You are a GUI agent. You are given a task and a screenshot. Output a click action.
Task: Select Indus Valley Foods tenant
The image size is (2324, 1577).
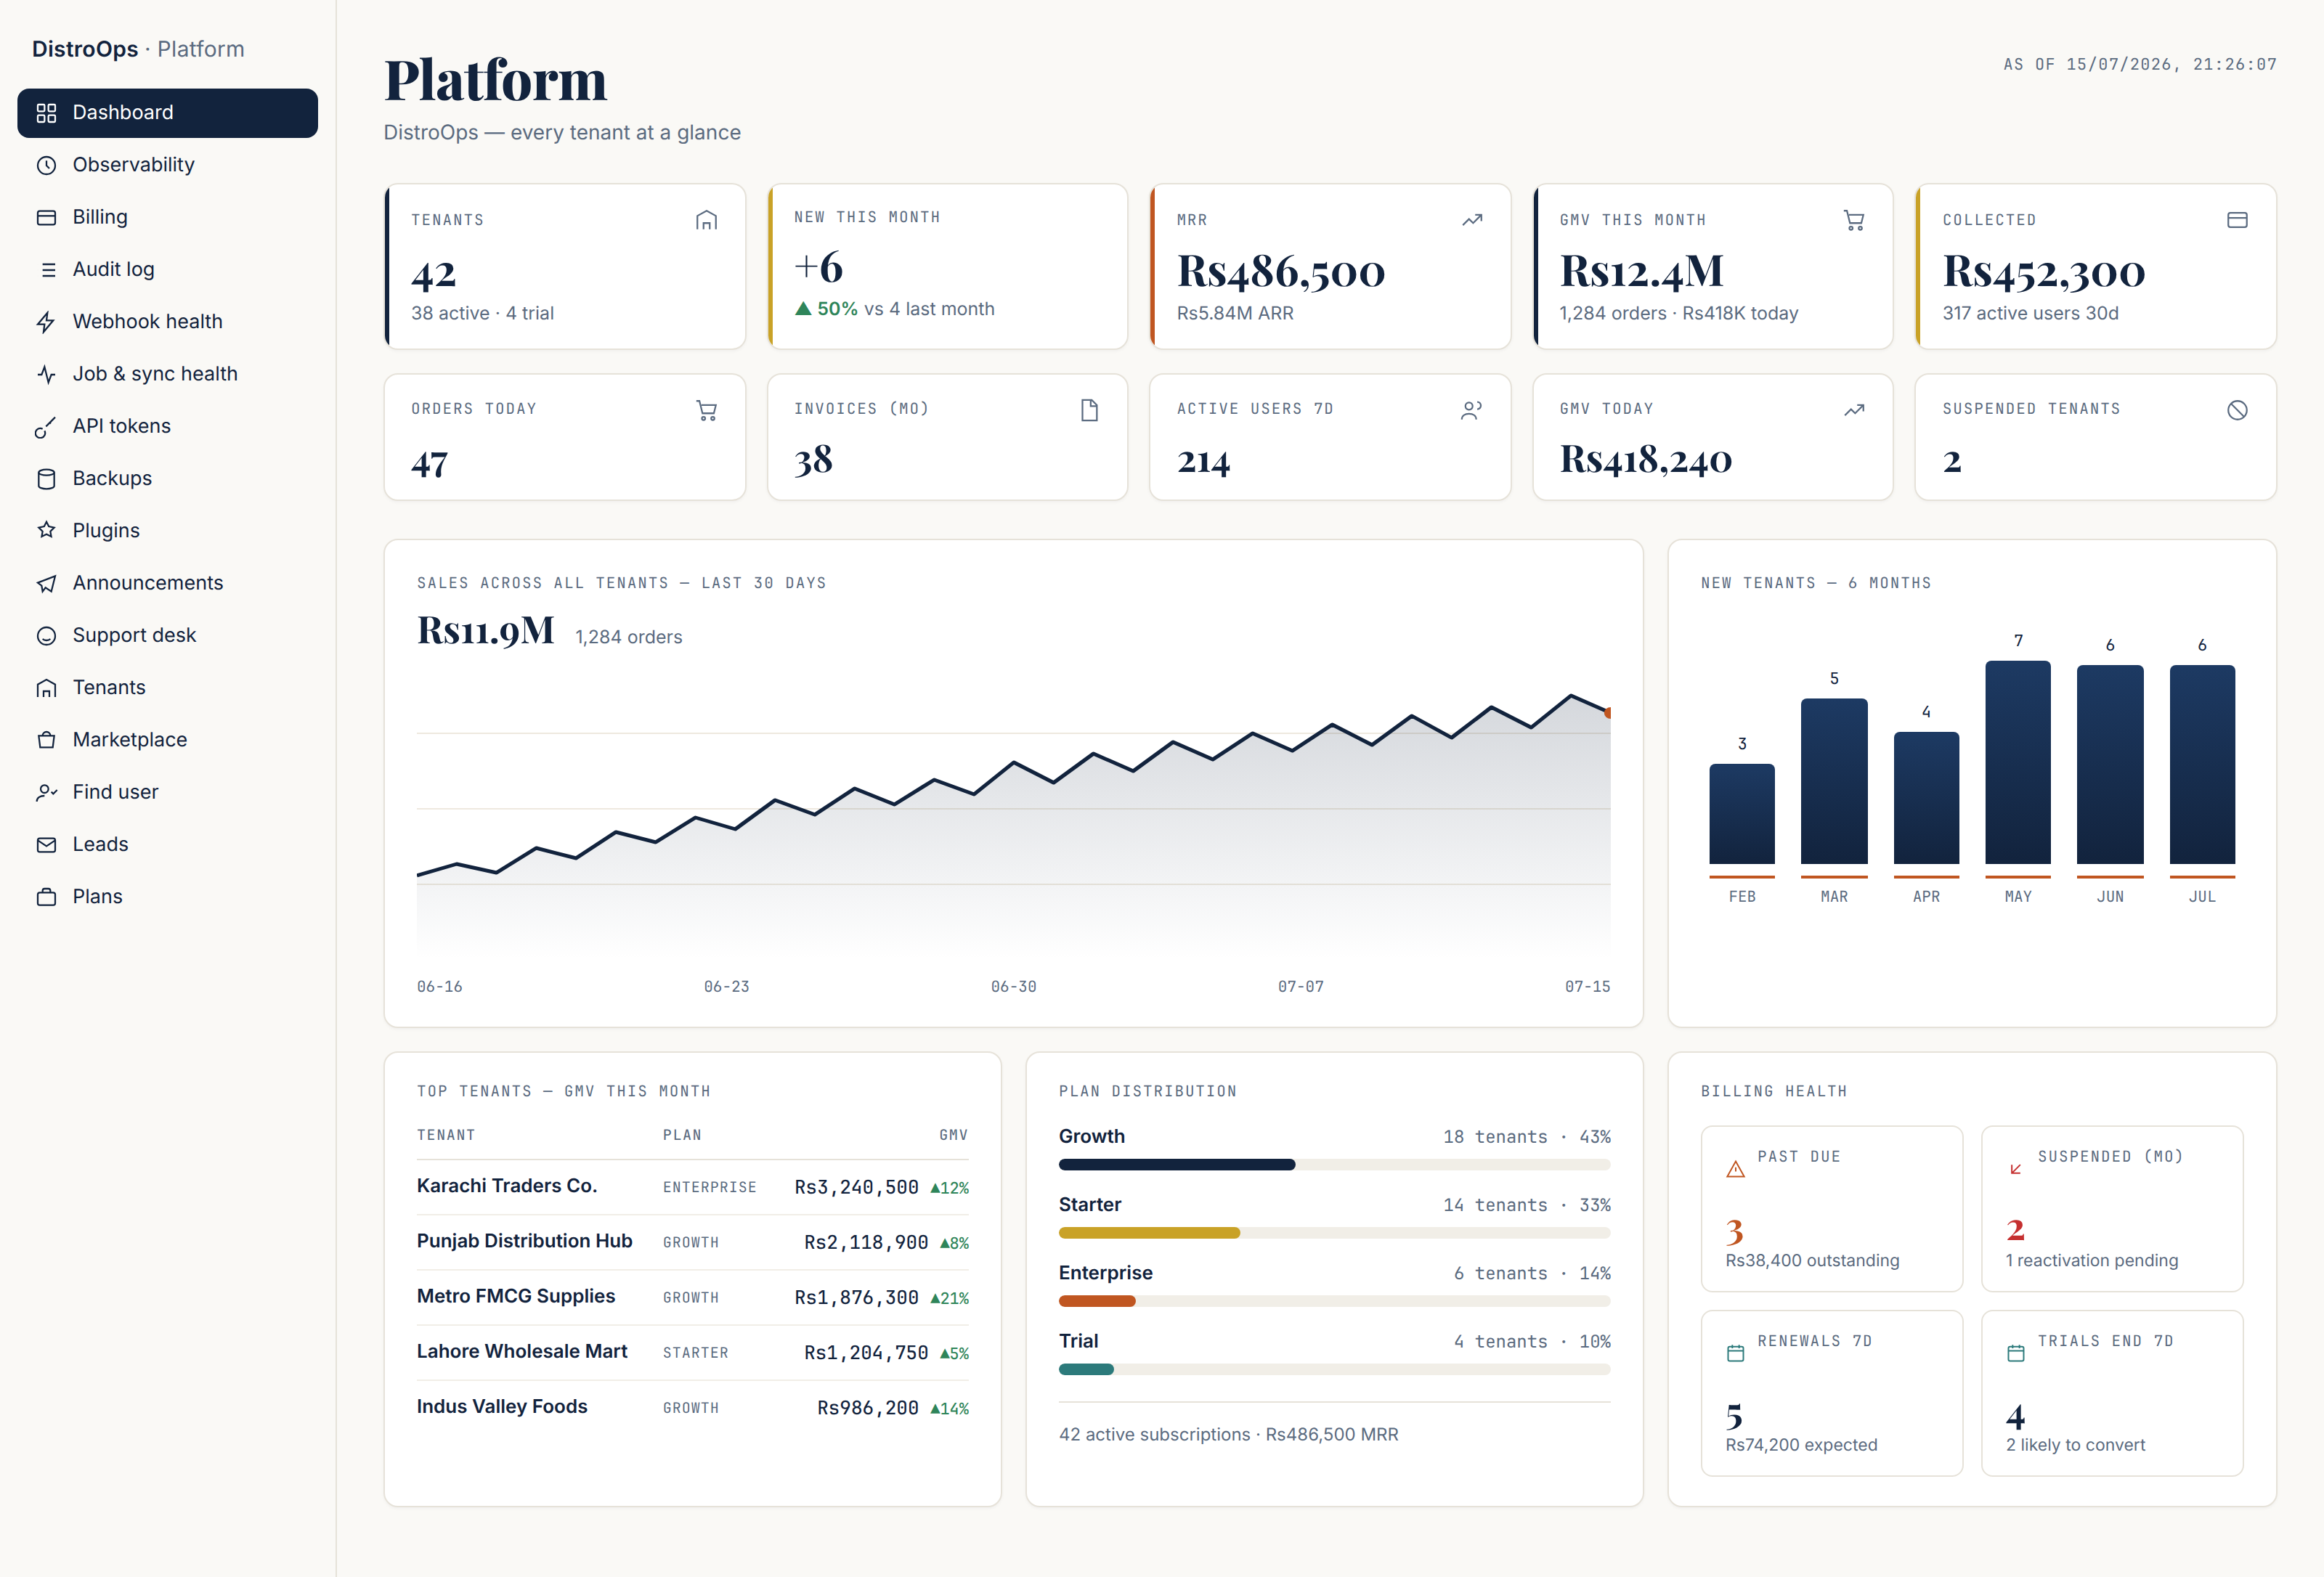coord(692,1407)
